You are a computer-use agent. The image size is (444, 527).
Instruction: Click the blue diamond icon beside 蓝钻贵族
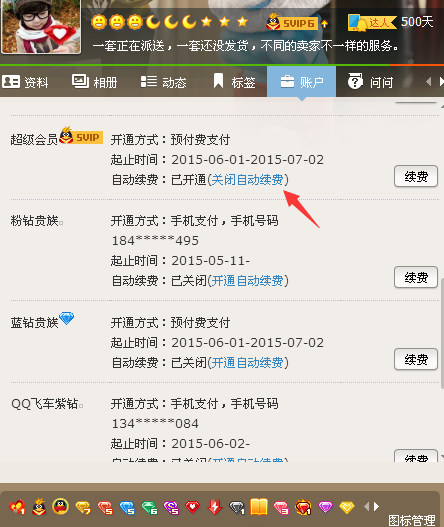pyautogui.click(x=67, y=318)
